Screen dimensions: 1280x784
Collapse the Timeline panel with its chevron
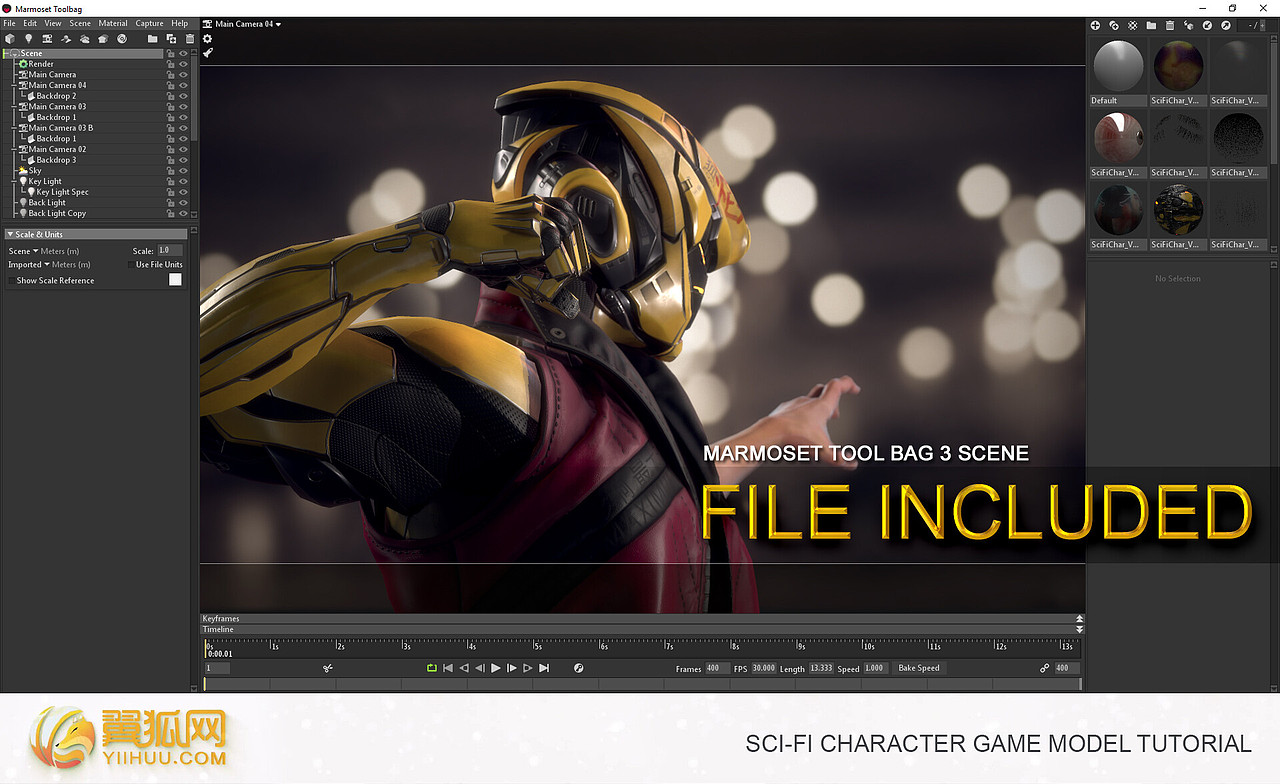pyautogui.click(x=1079, y=630)
